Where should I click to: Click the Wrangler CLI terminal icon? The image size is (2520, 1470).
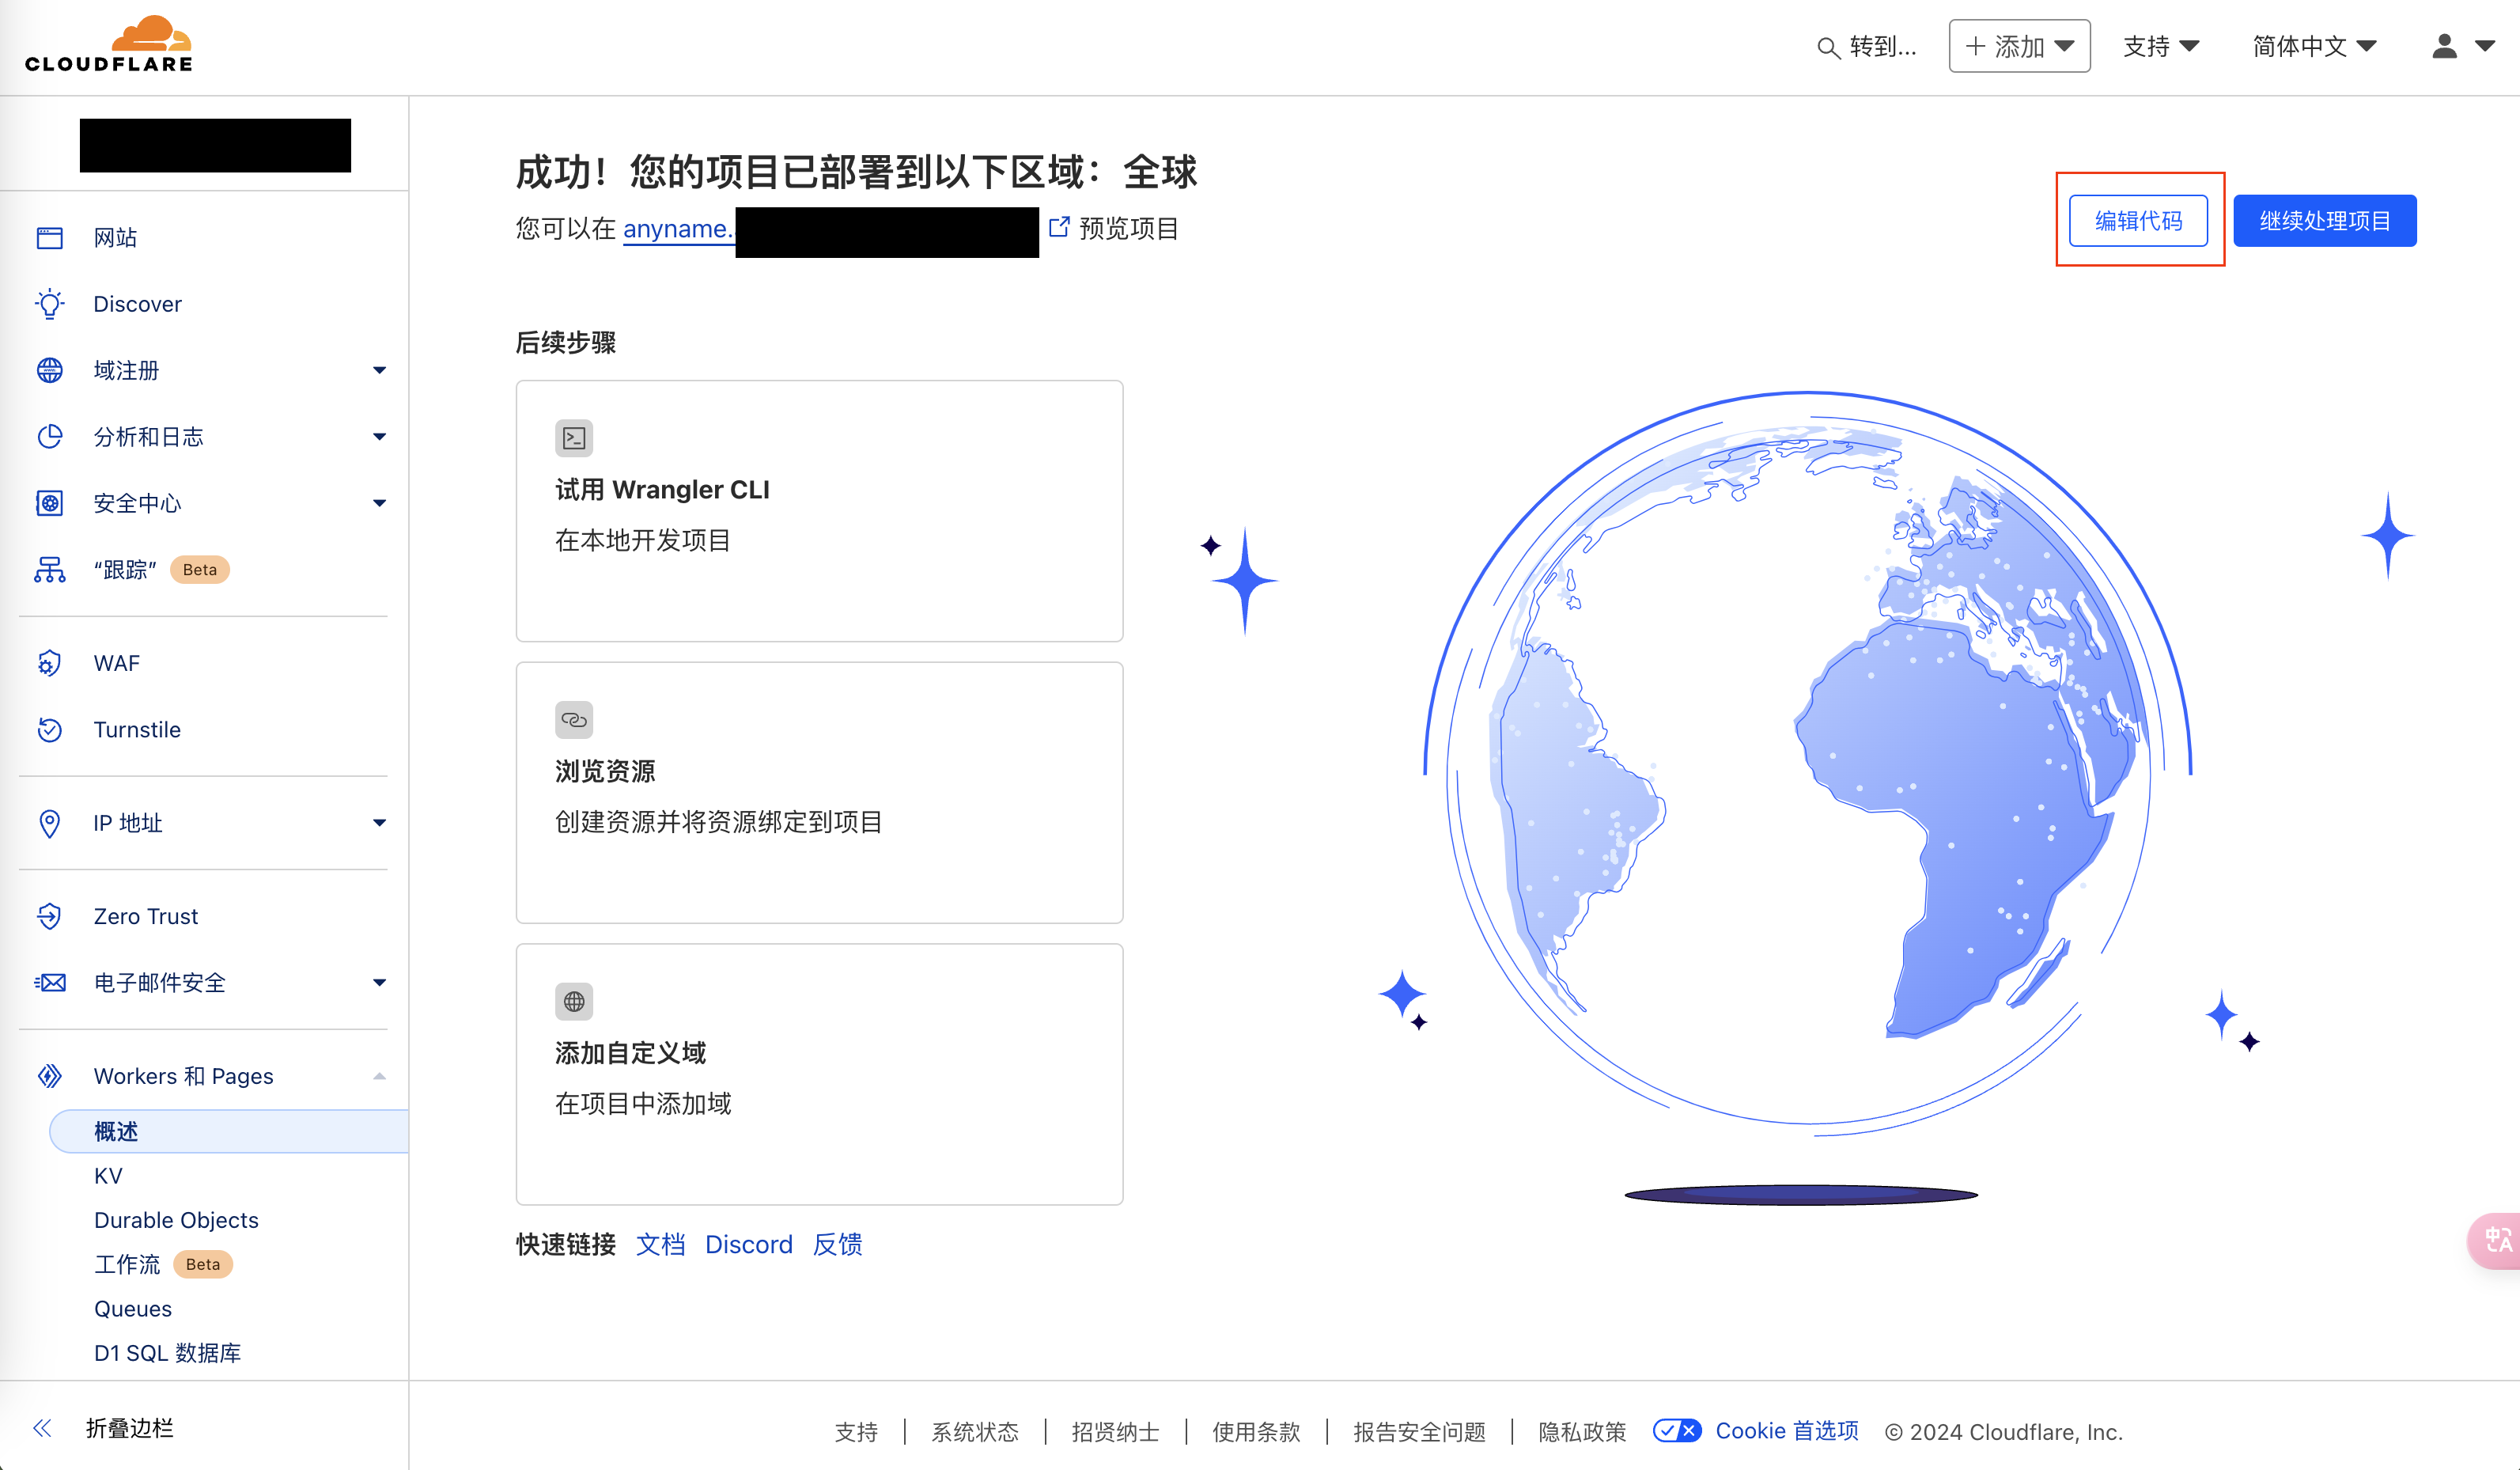point(574,438)
